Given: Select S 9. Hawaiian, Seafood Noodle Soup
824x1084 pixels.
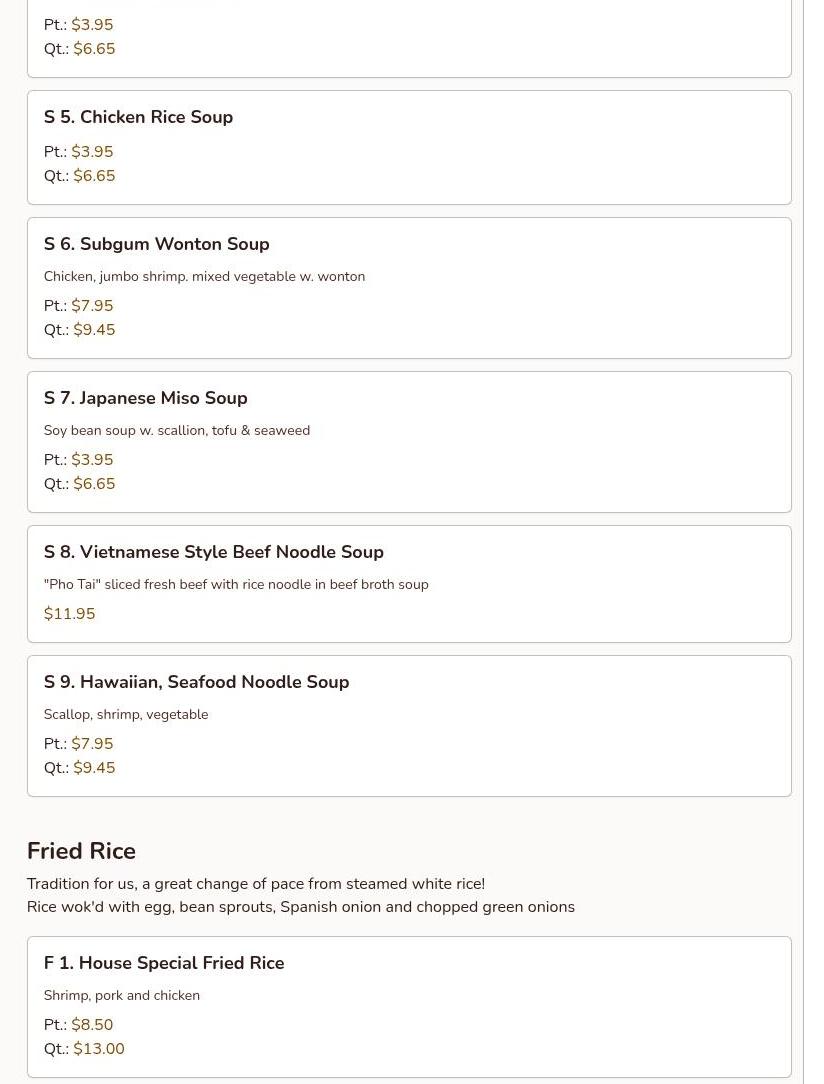Looking at the screenshot, I should [x=196, y=682].
